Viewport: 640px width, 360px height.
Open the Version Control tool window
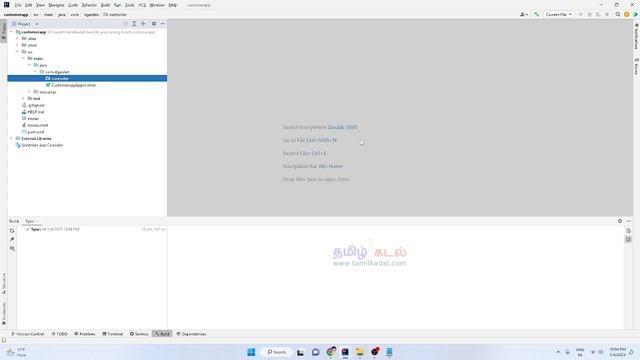pos(27,334)
